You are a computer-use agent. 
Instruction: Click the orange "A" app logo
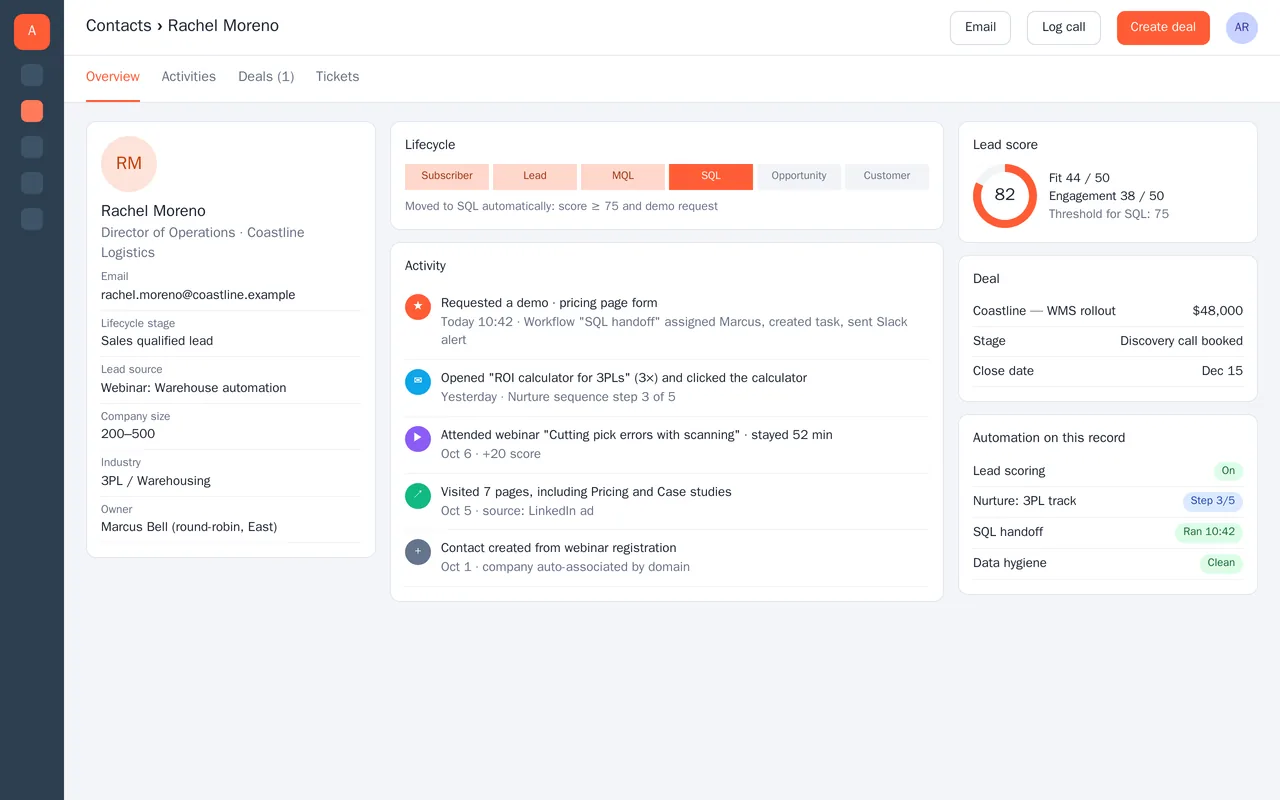point(32,32)
